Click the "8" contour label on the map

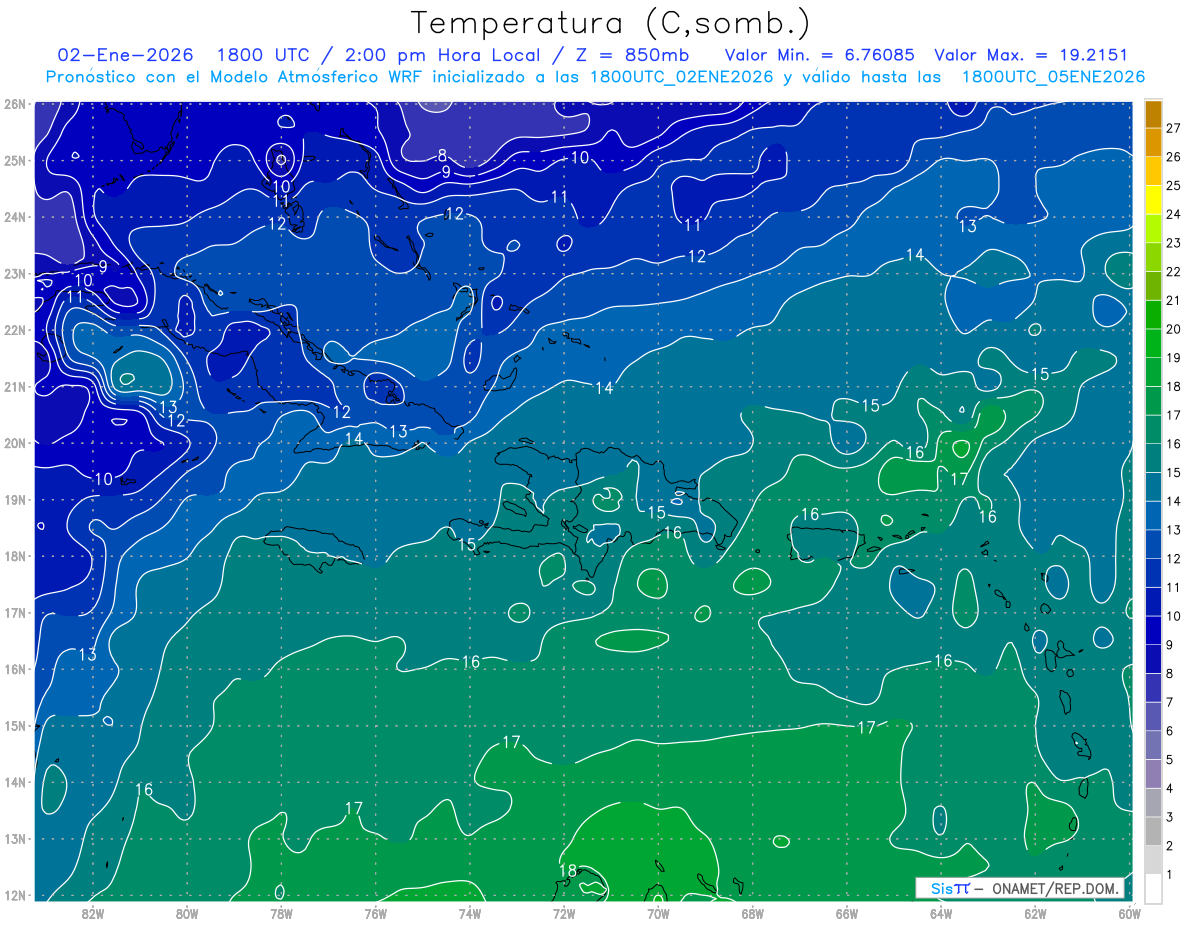tap(442, 155)
